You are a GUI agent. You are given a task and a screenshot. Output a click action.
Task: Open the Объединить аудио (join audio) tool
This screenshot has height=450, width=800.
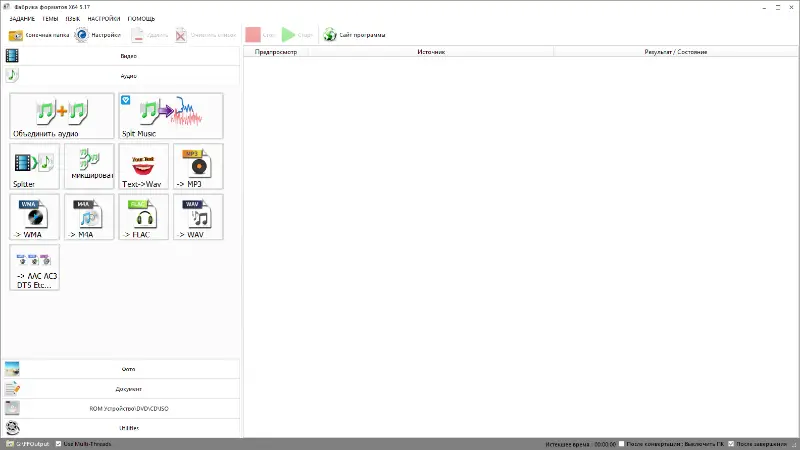pyautogui.click(x=62, y=116)
